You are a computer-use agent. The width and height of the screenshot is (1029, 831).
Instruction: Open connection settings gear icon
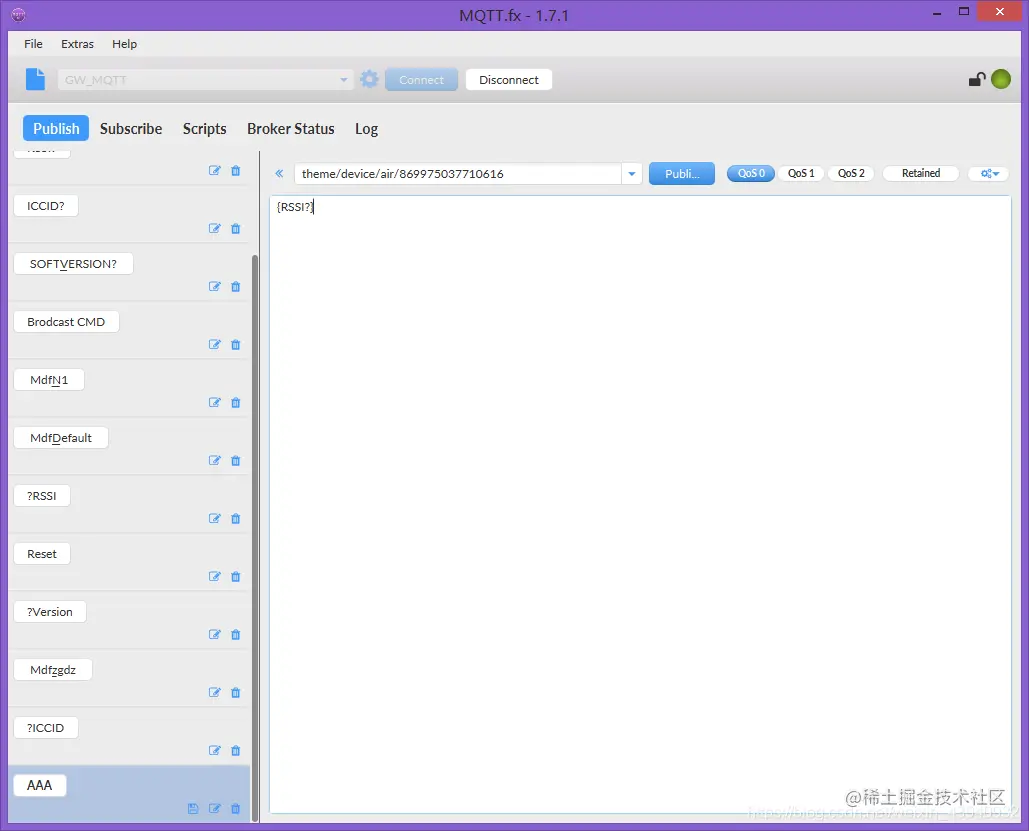tap(369, 79)
